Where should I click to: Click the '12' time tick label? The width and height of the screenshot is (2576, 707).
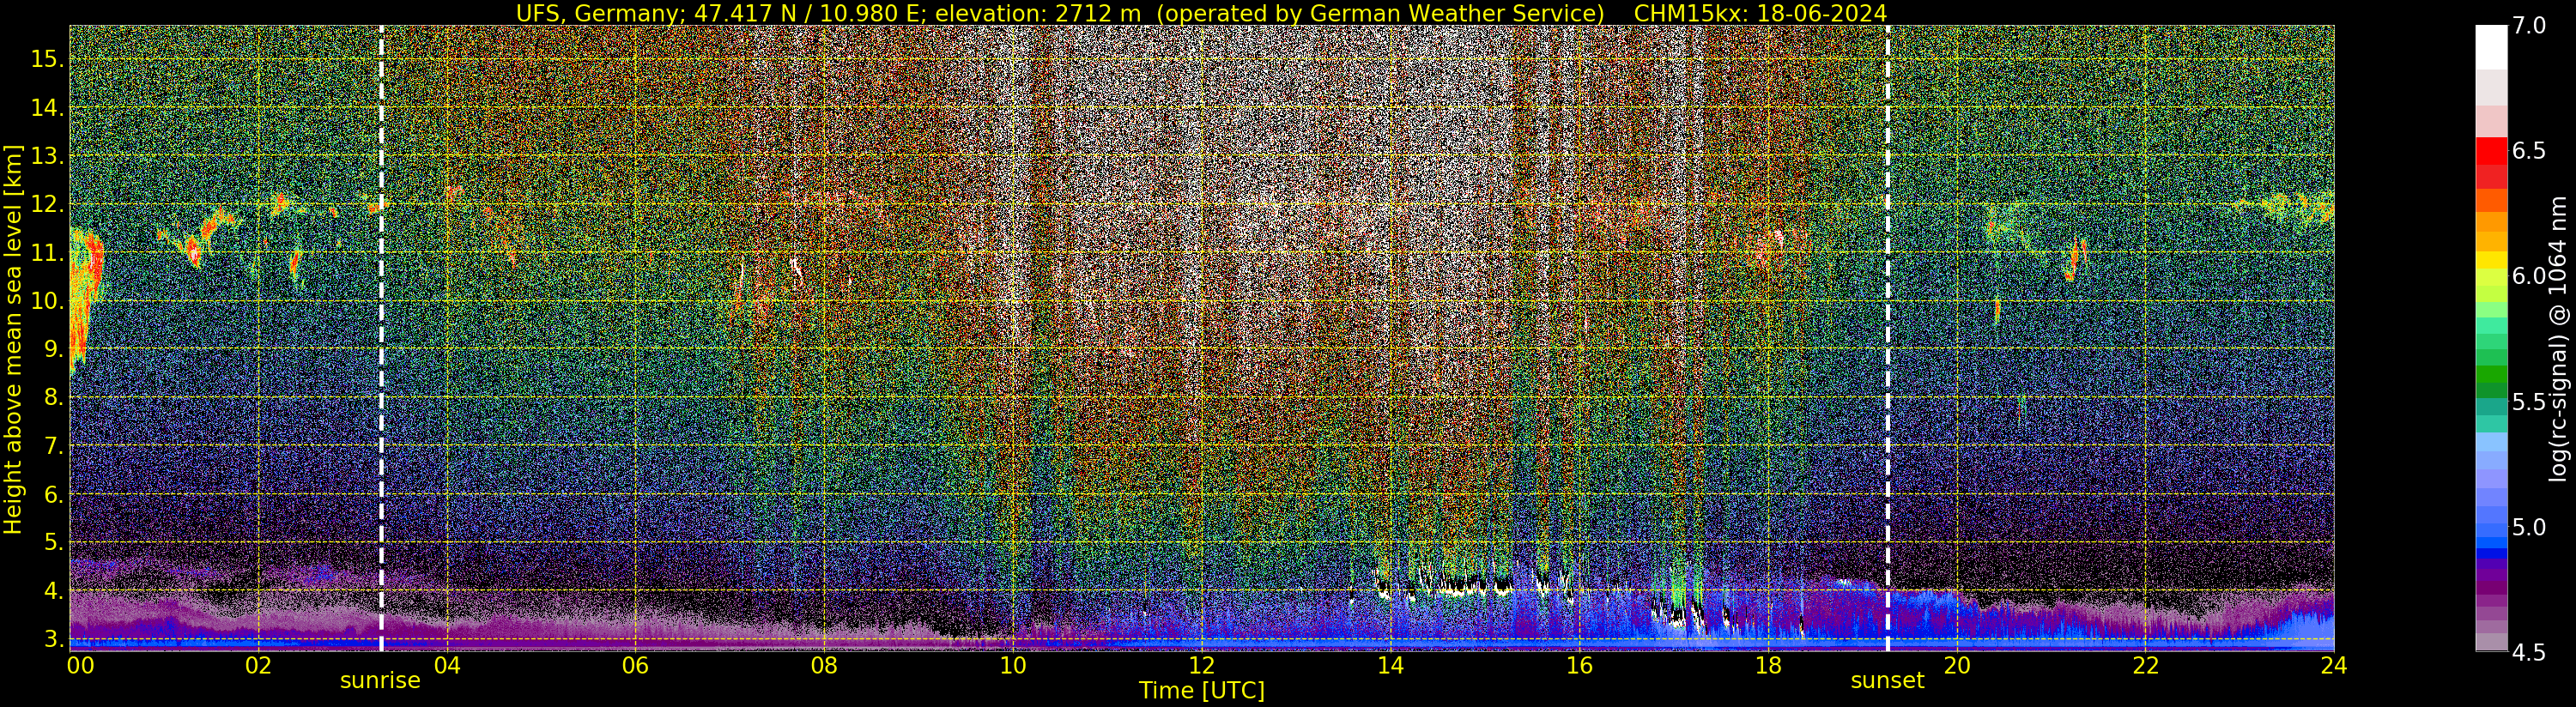tap(1201, 665)
